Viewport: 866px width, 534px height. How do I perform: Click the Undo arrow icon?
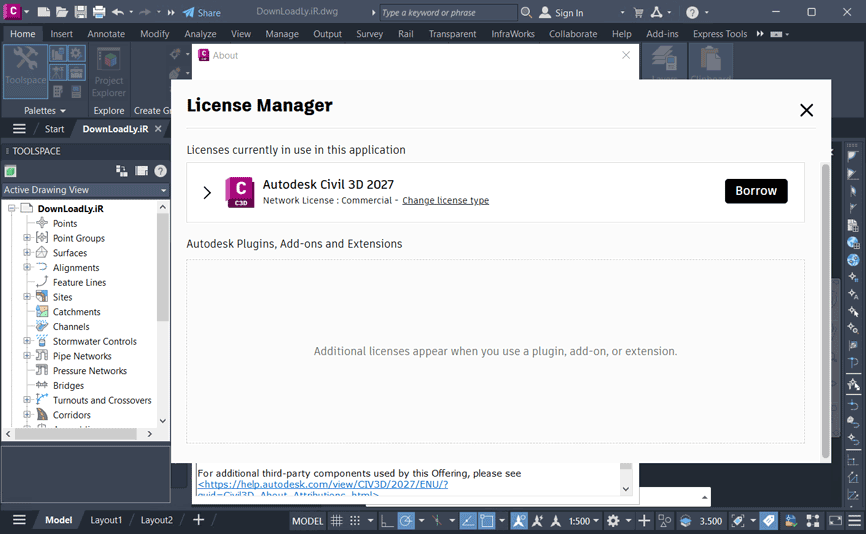118,12
